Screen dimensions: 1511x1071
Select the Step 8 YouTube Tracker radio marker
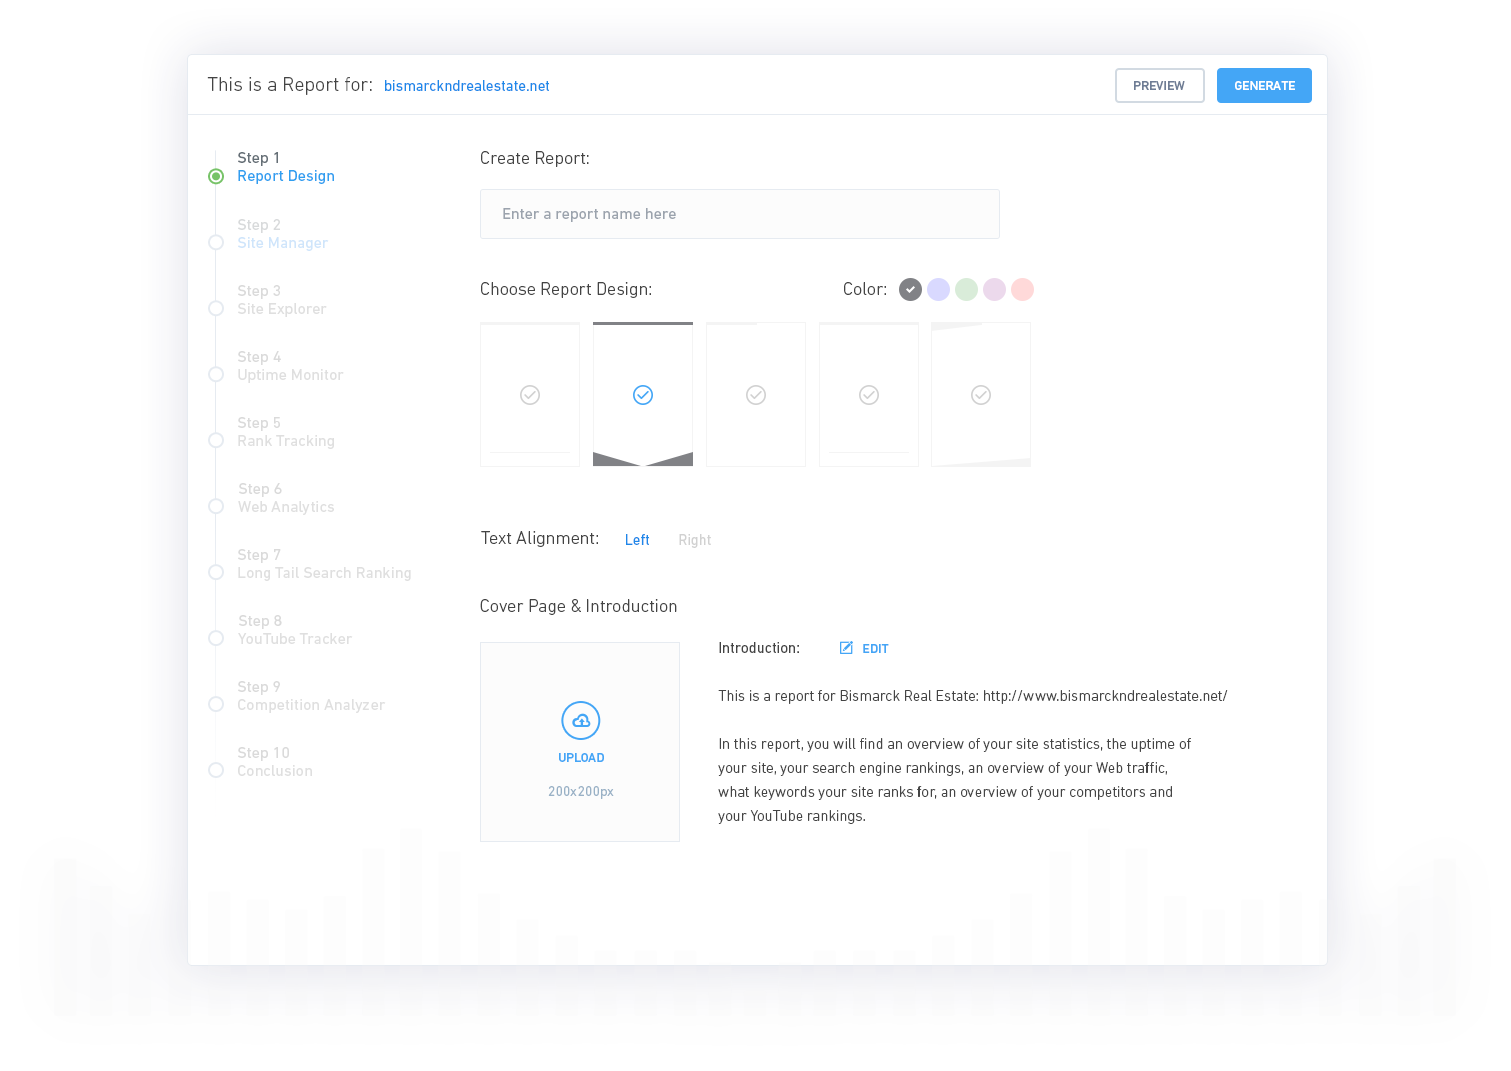pos(216,639)
